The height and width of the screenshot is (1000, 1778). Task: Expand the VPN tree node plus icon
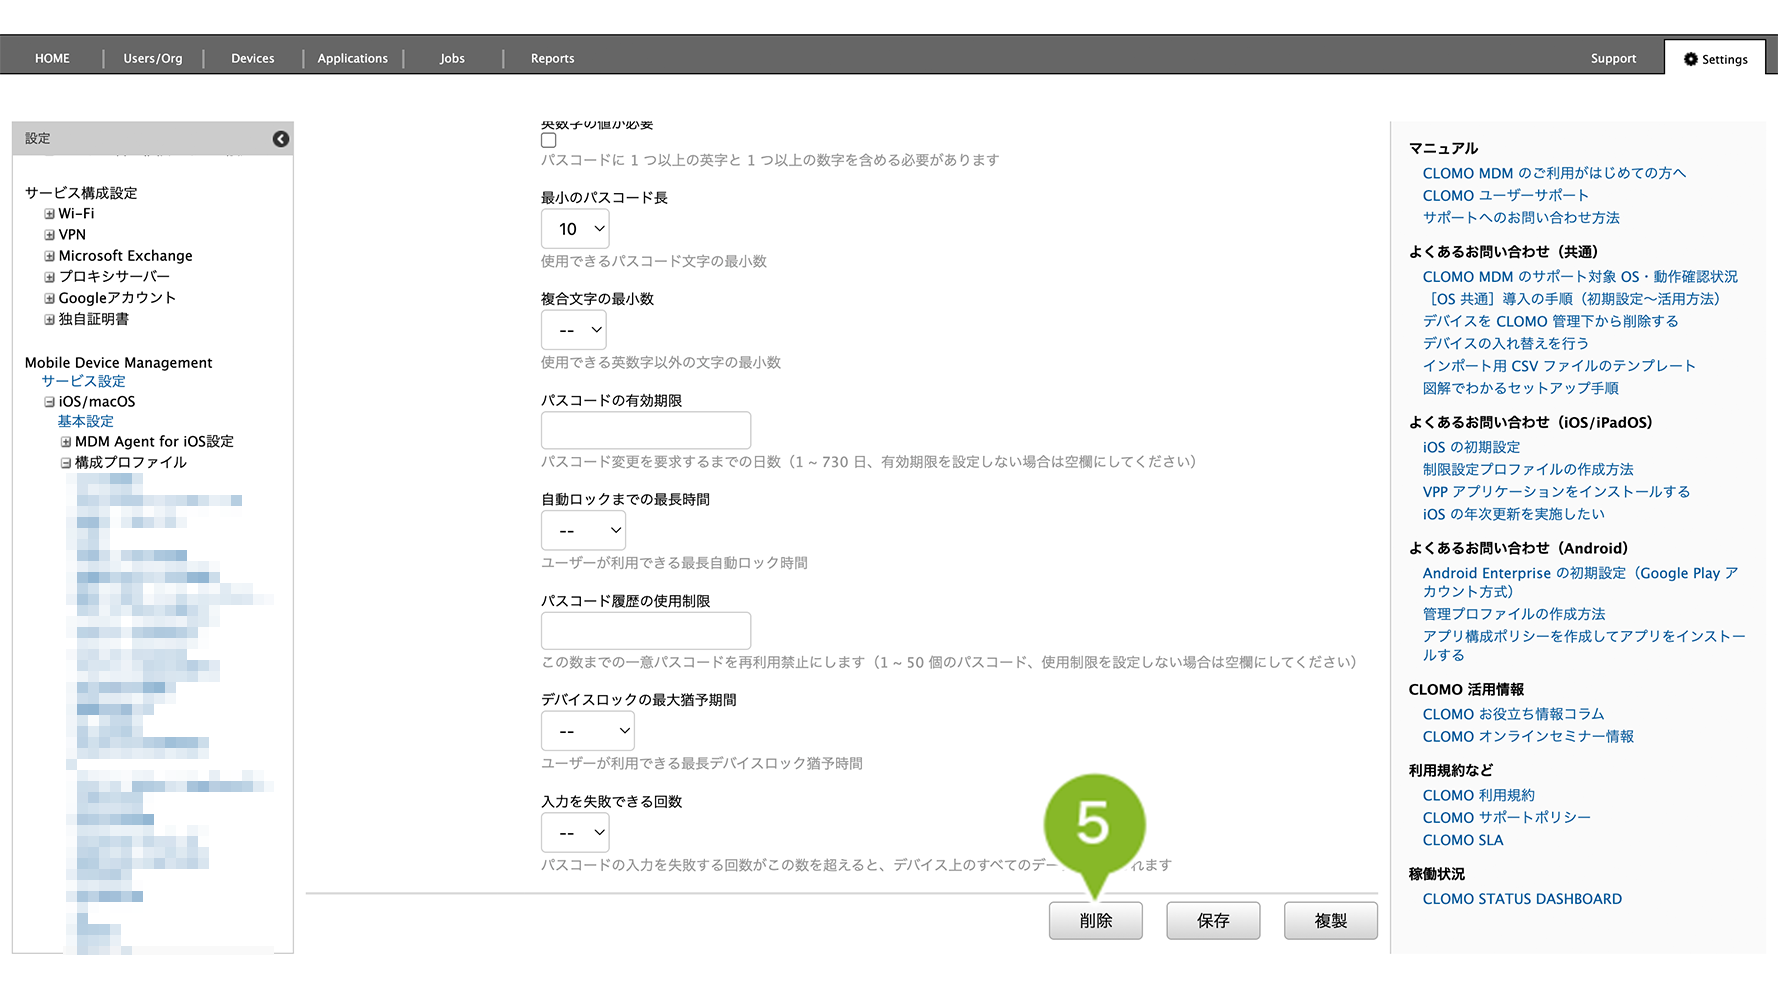pyautogui.click(x=49, y=235)
